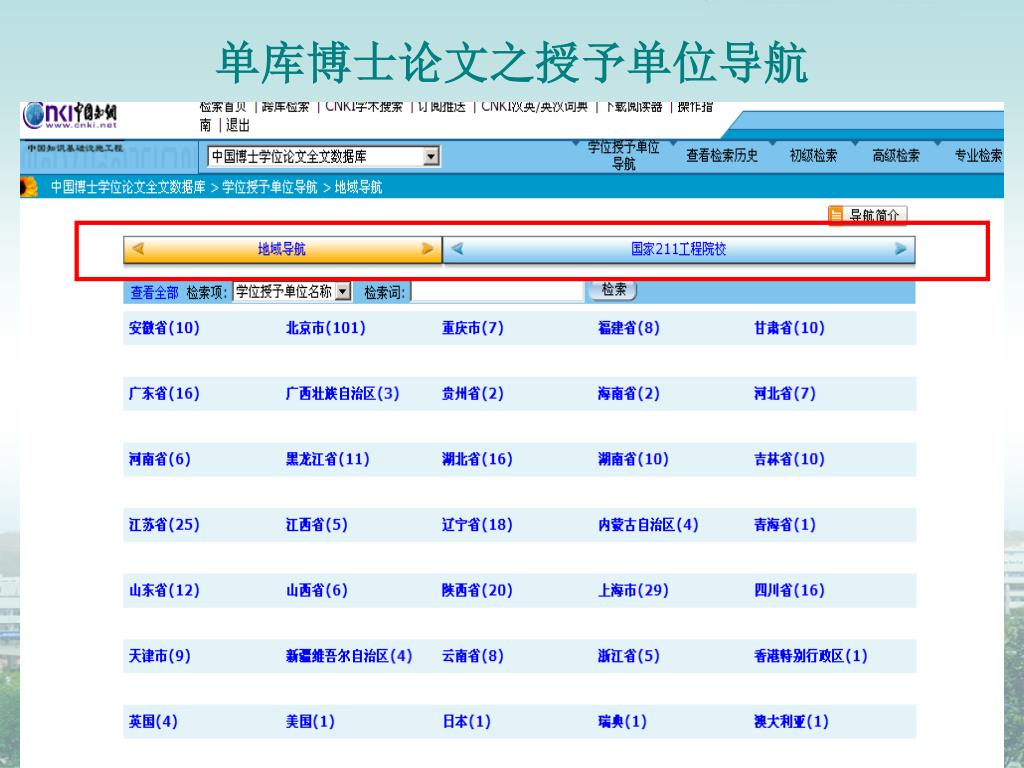The height and width of the screenshot is (768, 1024).
Task: Click the 查看全部 link
Action: pyautogui.click(x=154, y=293)
